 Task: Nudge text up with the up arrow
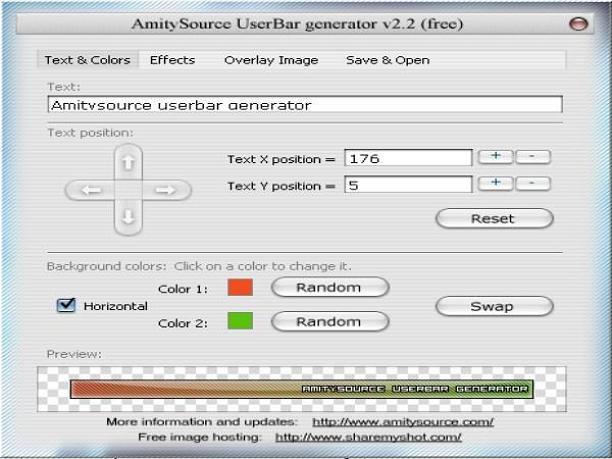click(x=128, y=163)
